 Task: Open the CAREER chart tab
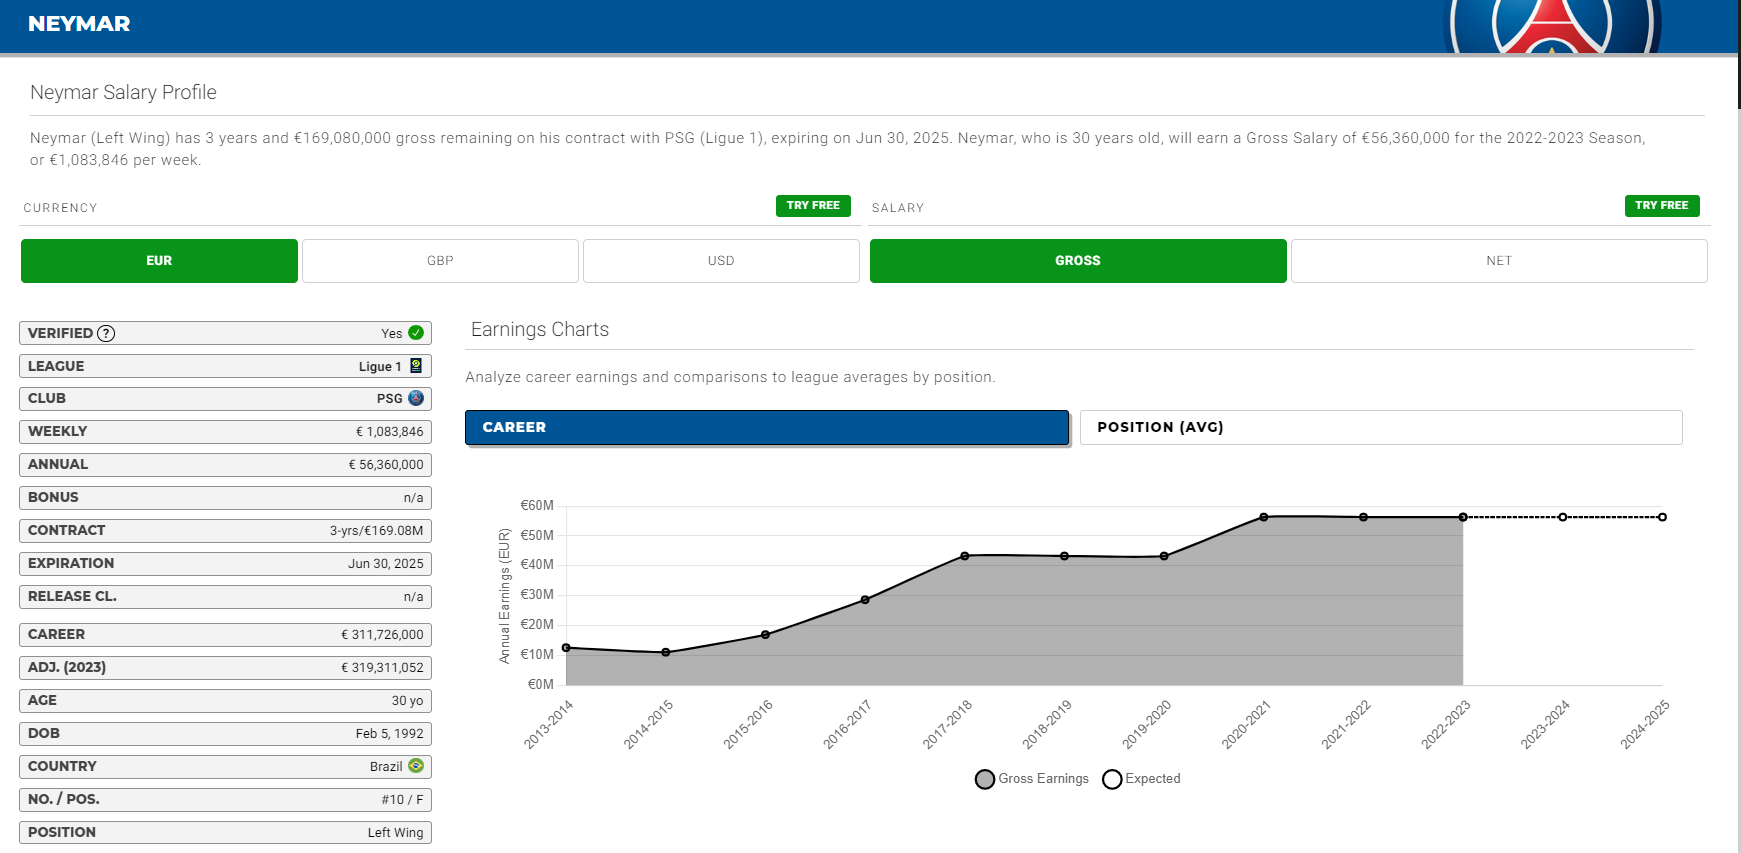pyautogui.click(x=767, y=427)
